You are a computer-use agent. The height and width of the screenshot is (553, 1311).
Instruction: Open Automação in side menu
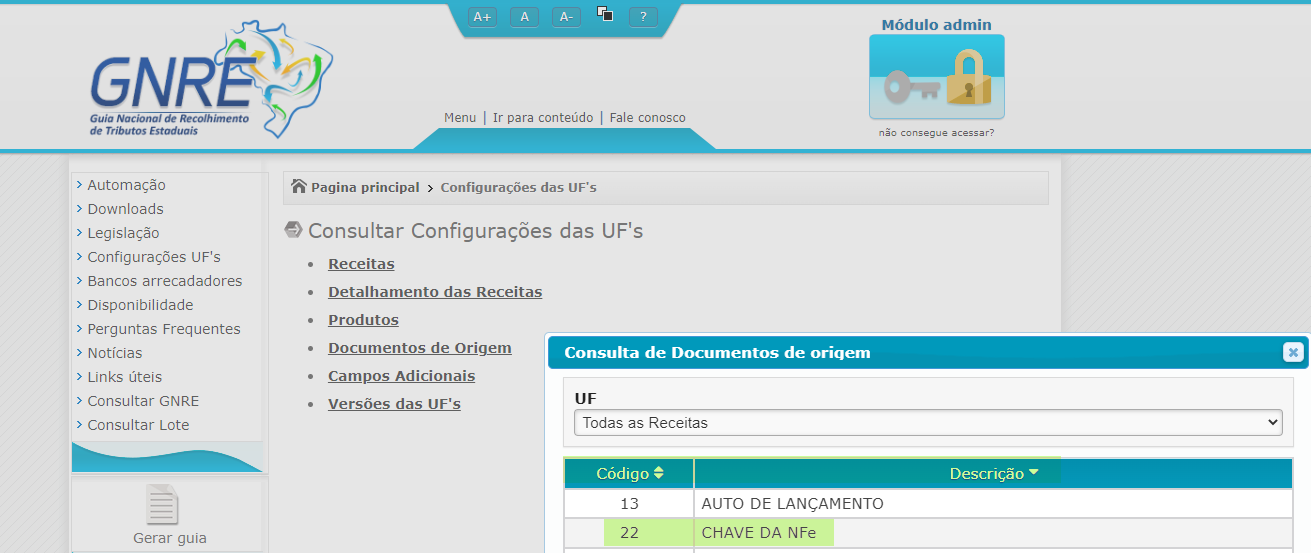pyautogui.click(x=126, y=185)
